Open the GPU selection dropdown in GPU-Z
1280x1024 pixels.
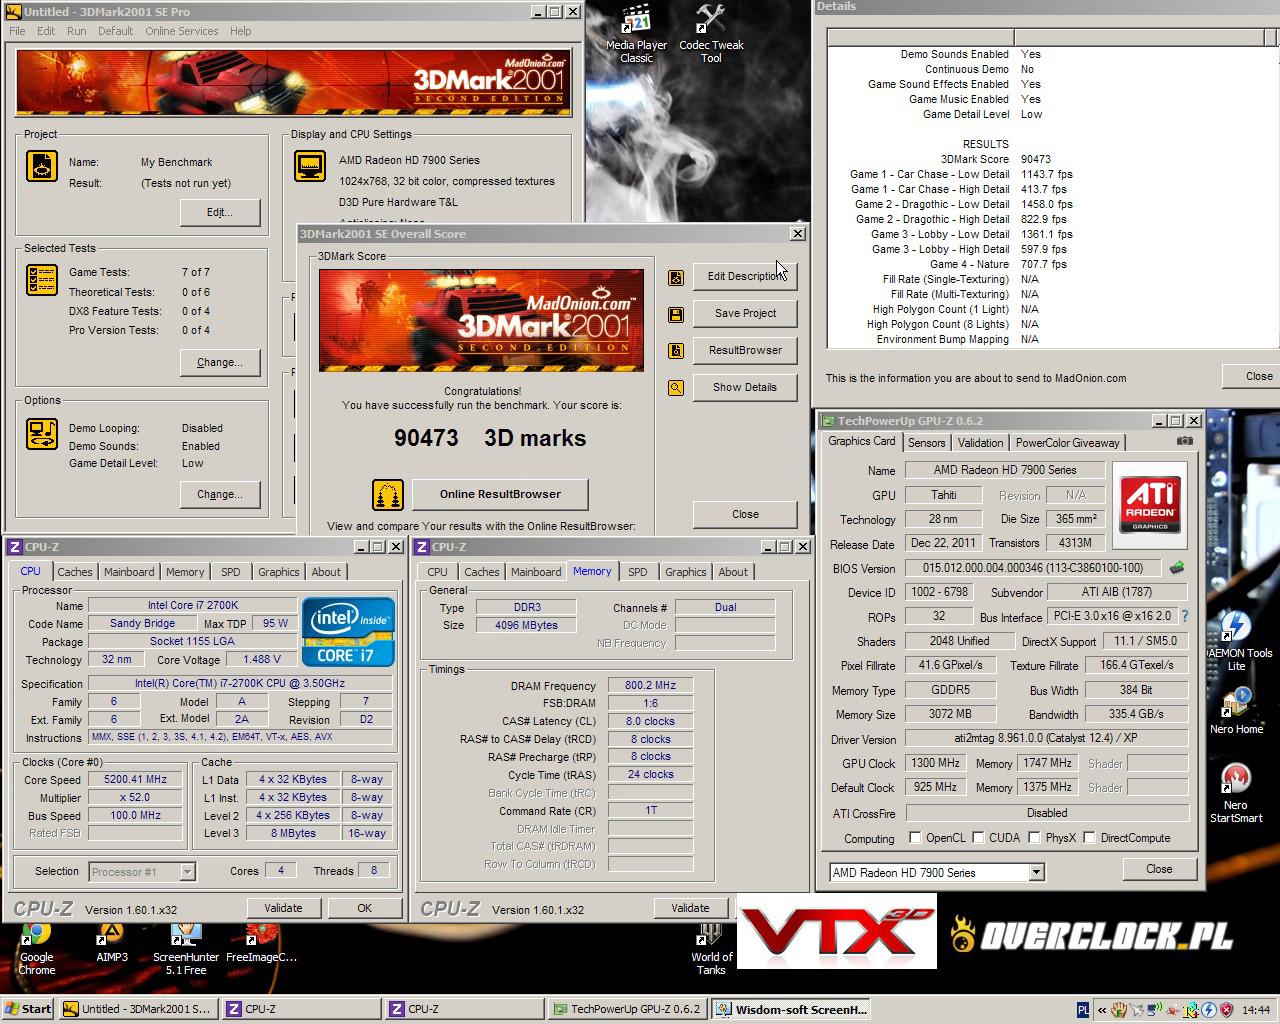coord(1036,872)
